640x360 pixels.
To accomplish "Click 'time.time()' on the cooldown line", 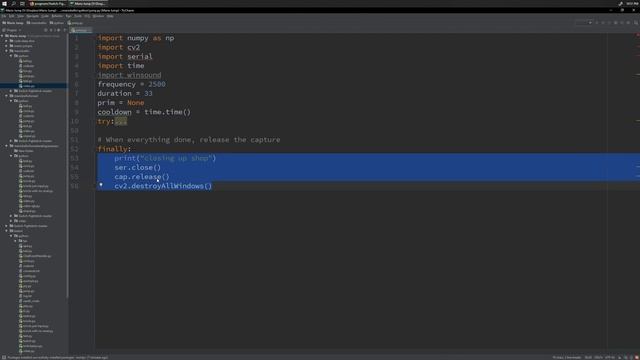I will coord(167,112).
